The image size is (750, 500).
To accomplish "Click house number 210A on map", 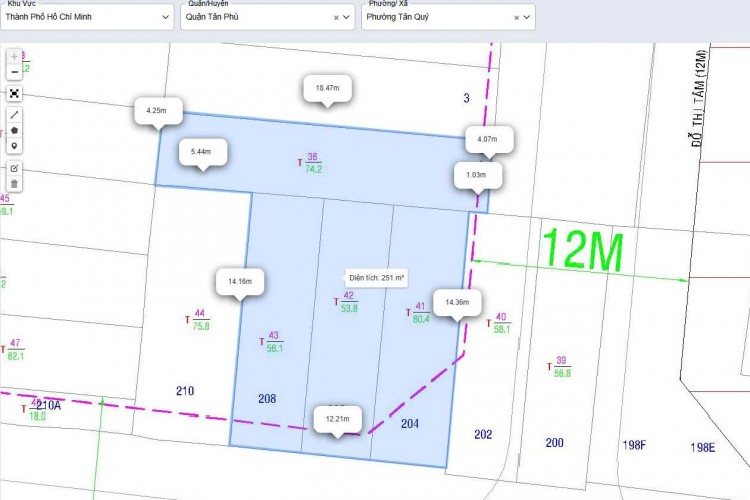I will click(x=49, y=406).
